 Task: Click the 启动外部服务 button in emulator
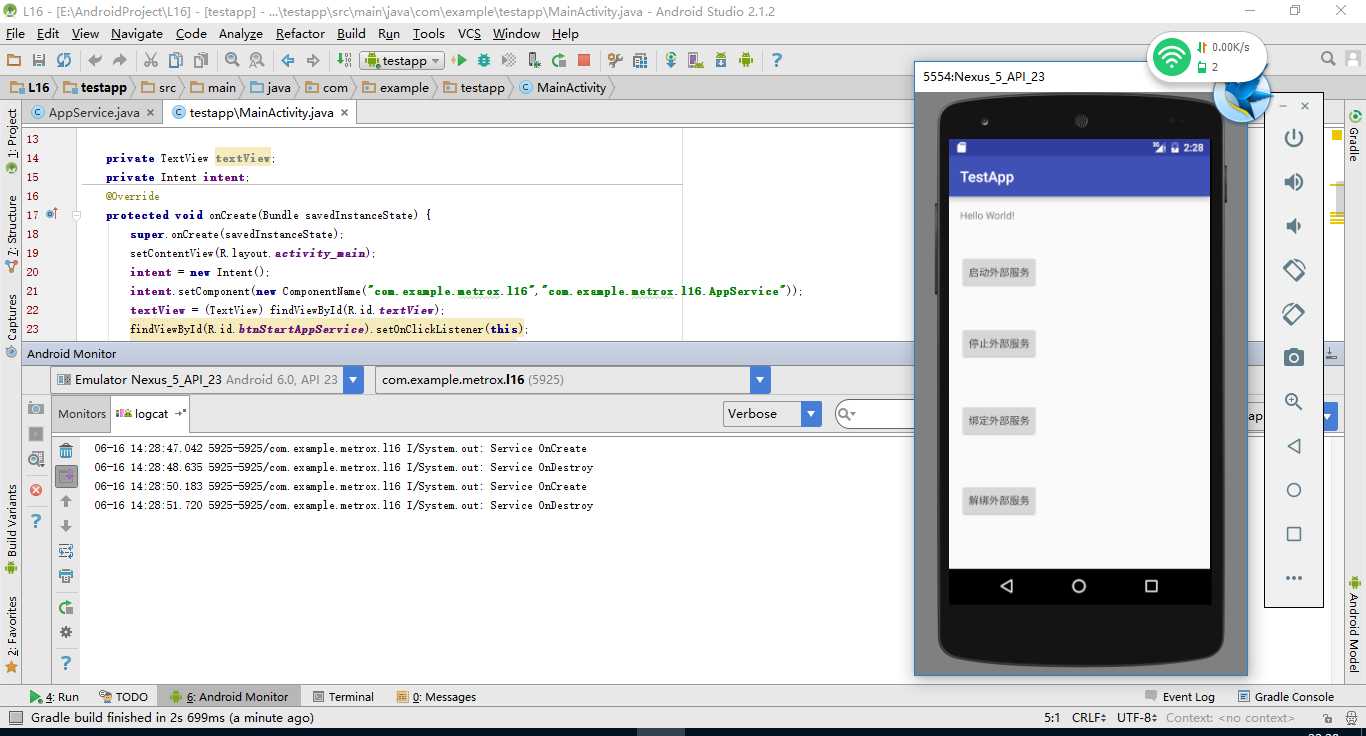coord(999,273)
